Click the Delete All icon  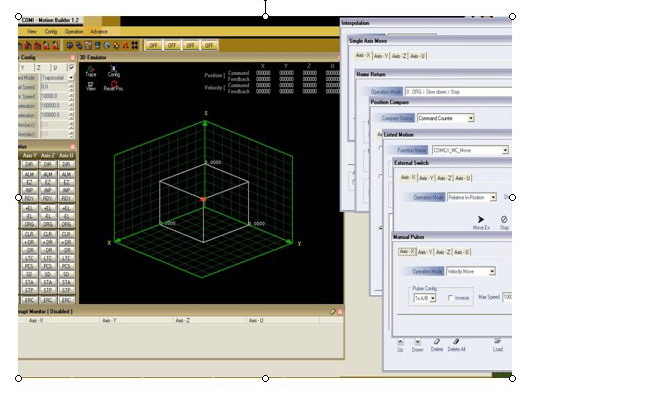click(x=458, y=342)
